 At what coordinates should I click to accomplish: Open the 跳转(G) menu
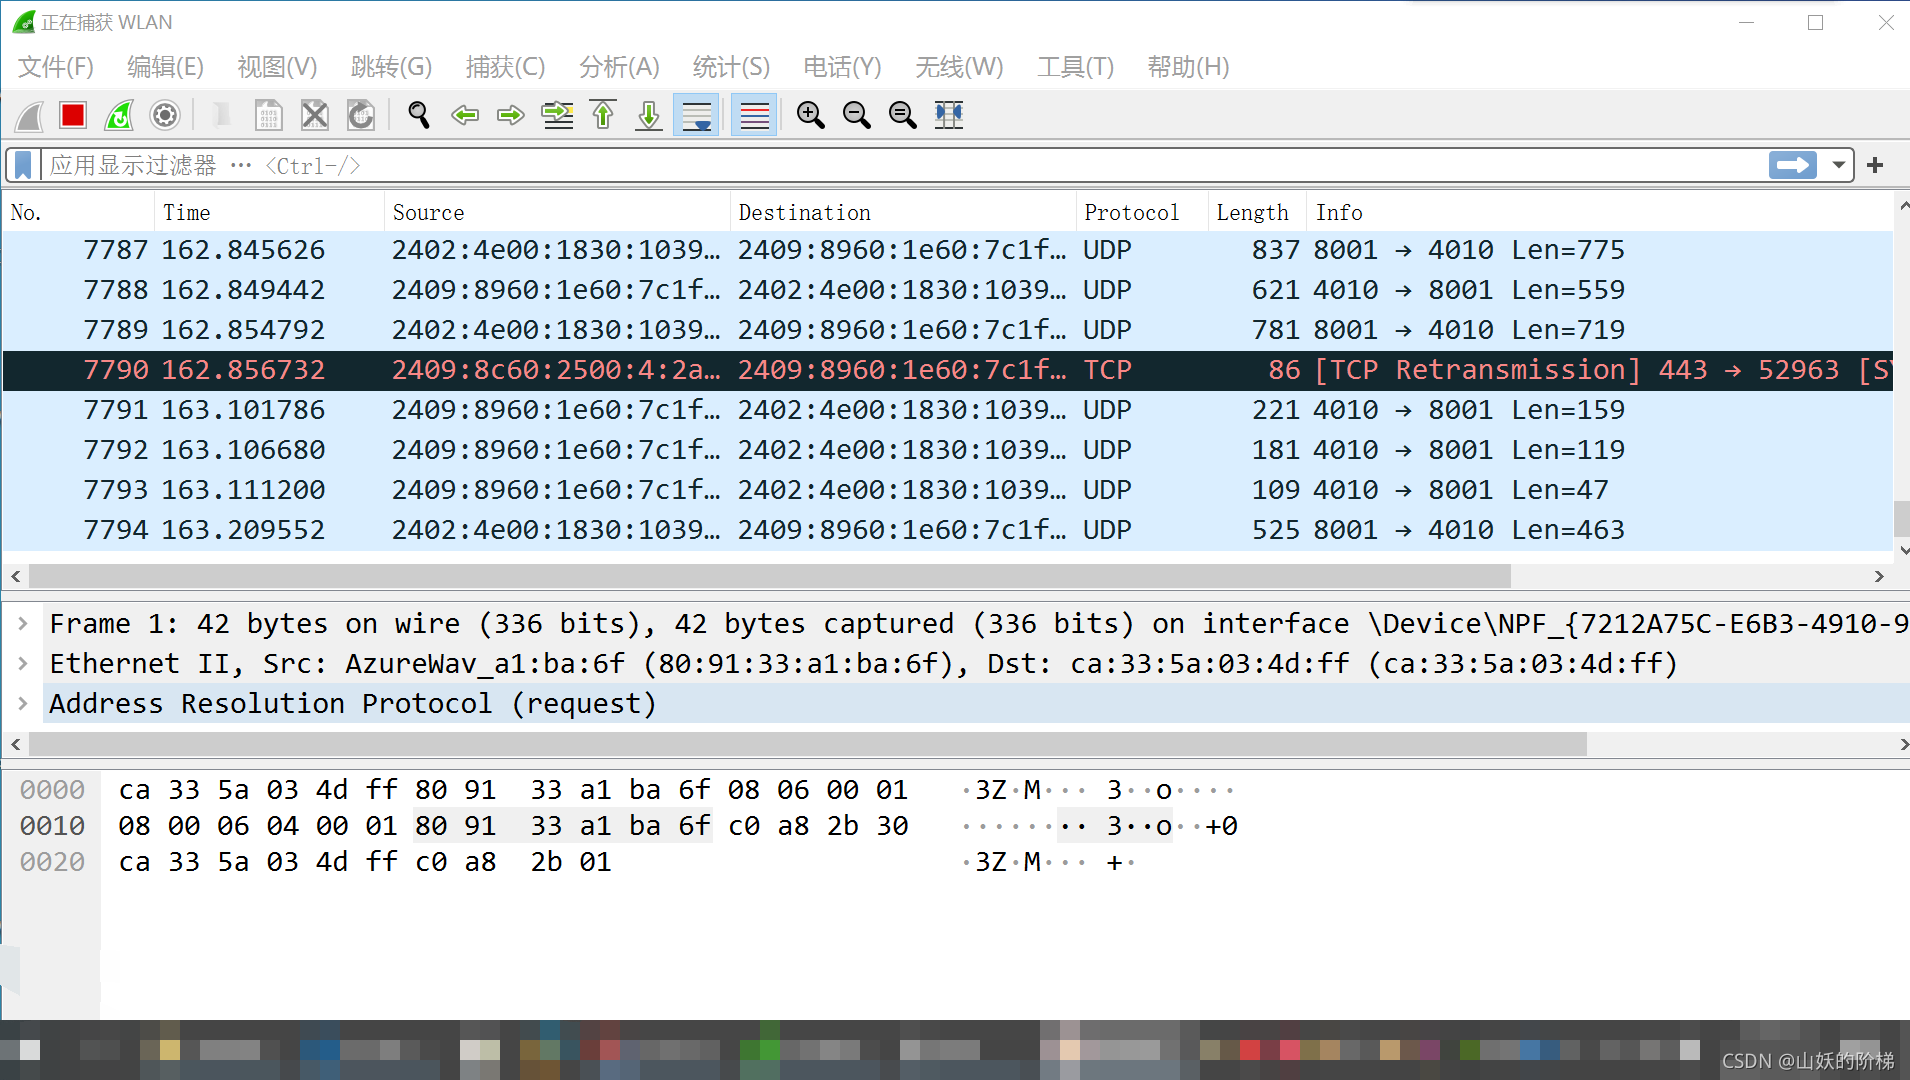391,67
